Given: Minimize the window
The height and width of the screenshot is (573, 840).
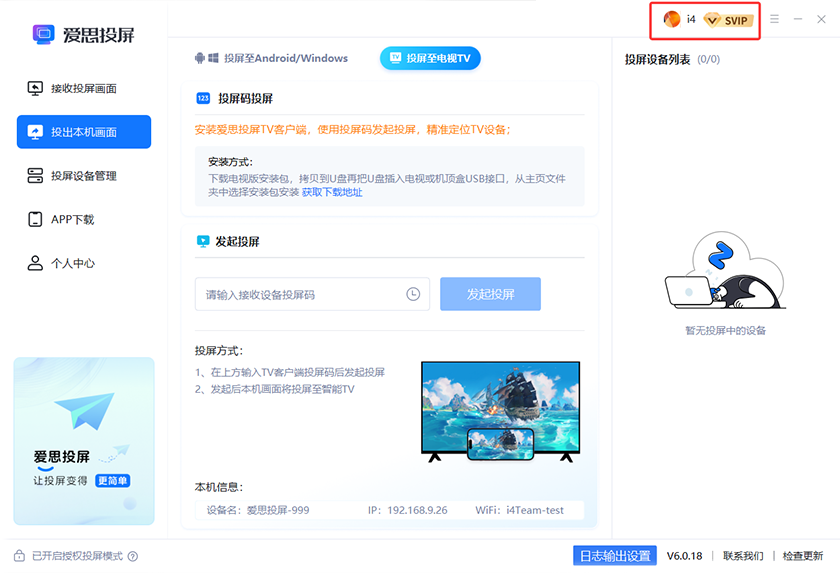Looking at the screenshot, I should coord(798,19).
